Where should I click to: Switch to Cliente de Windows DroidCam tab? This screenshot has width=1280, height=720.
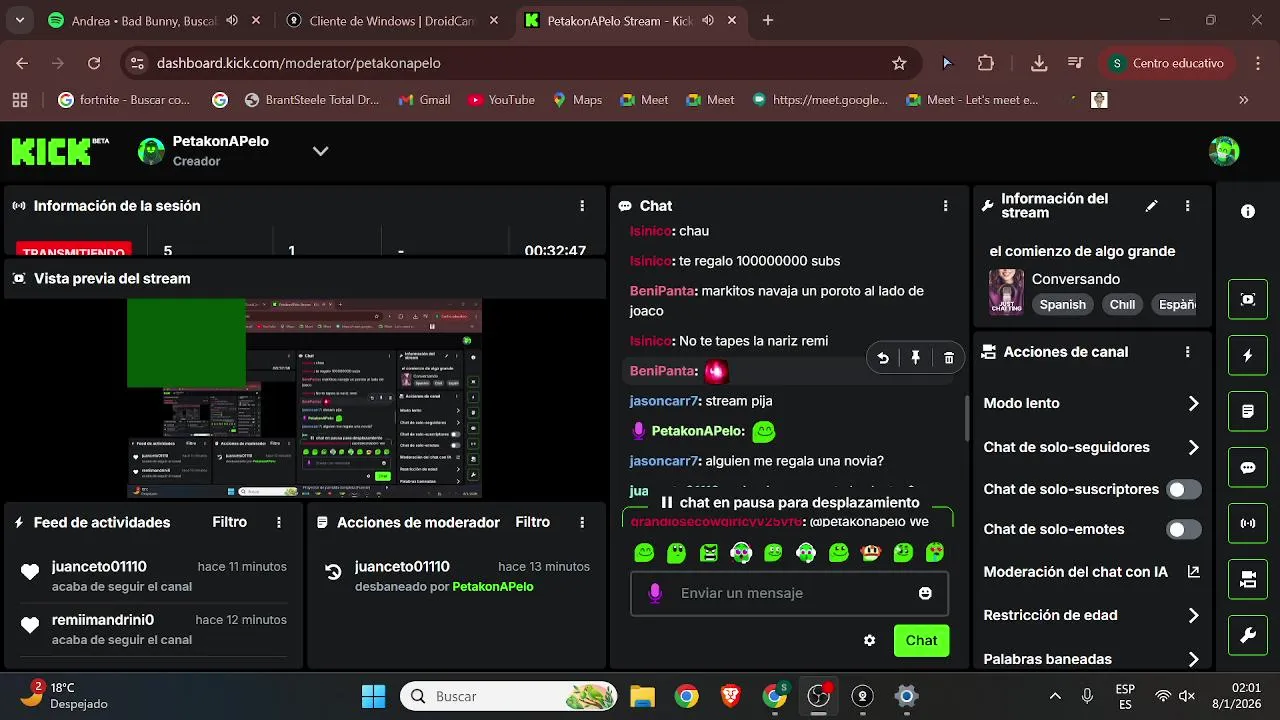(x=395, y=20)
